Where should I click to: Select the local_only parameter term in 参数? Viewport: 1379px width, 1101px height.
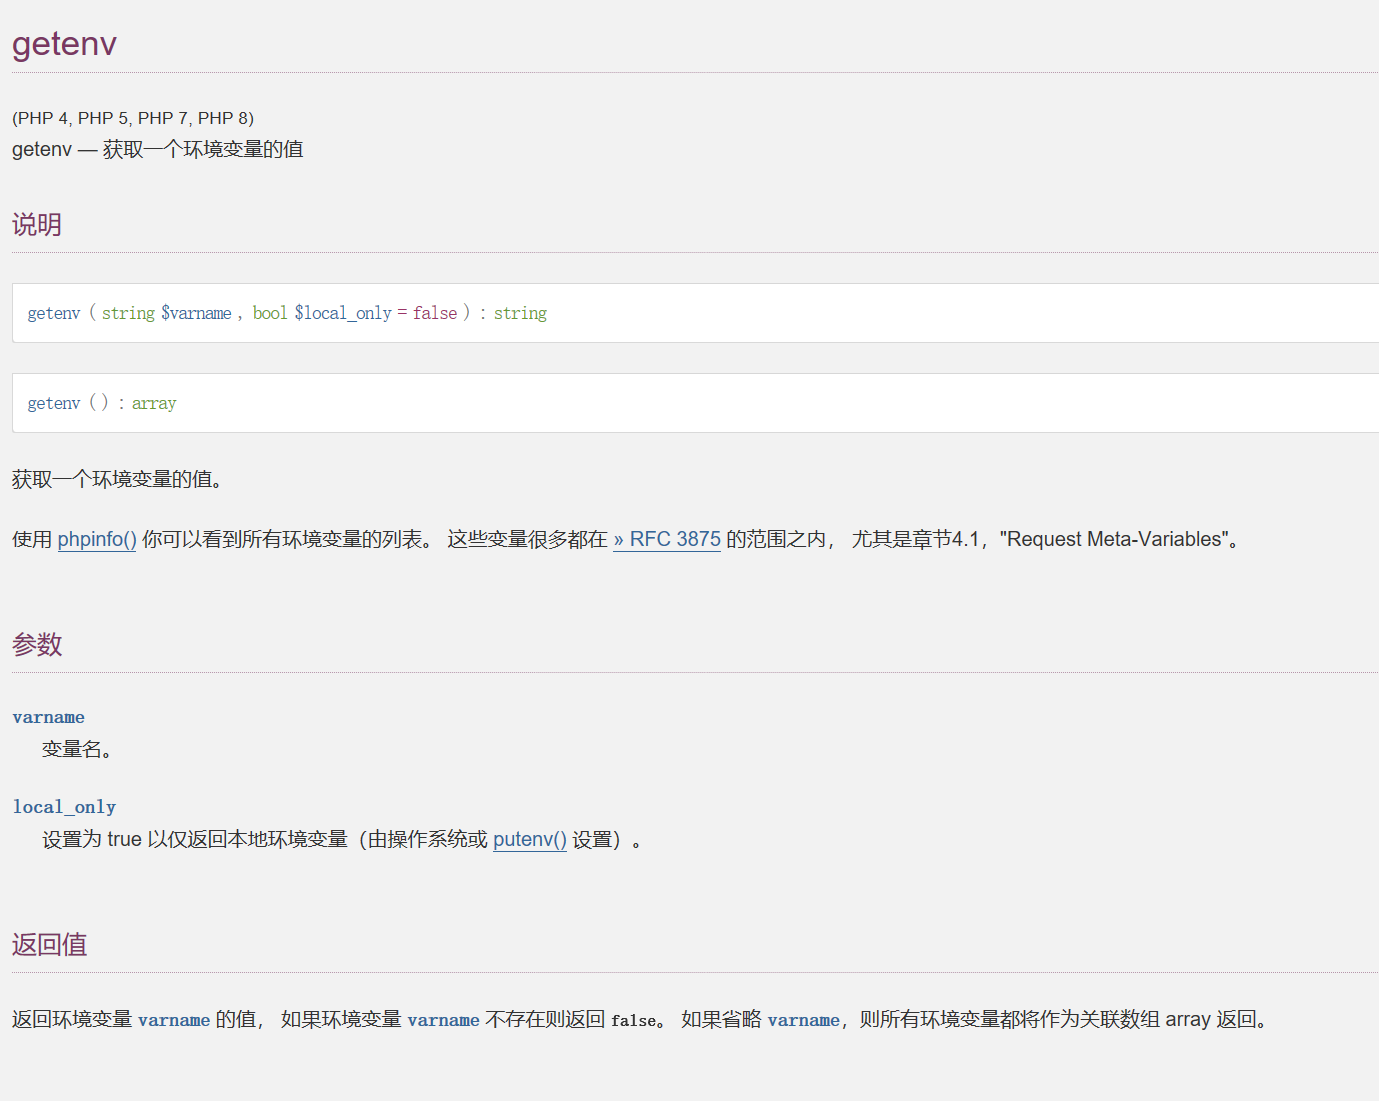(64, 807)
